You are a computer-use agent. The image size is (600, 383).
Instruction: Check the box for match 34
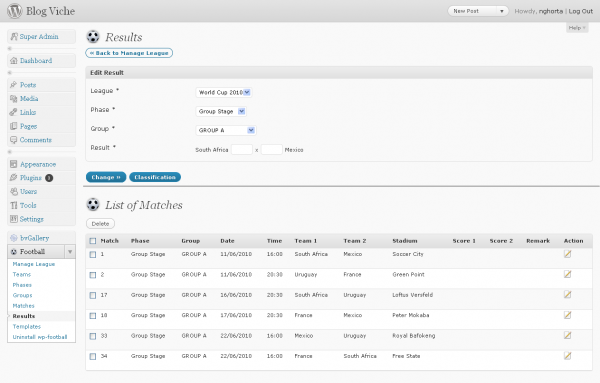pos(93,356)
